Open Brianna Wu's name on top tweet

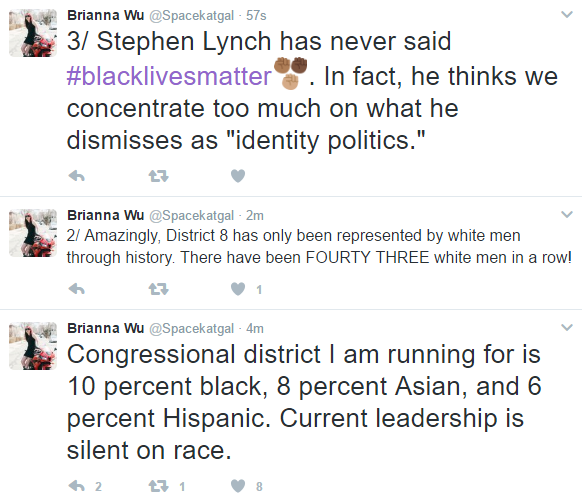[105, 15]
